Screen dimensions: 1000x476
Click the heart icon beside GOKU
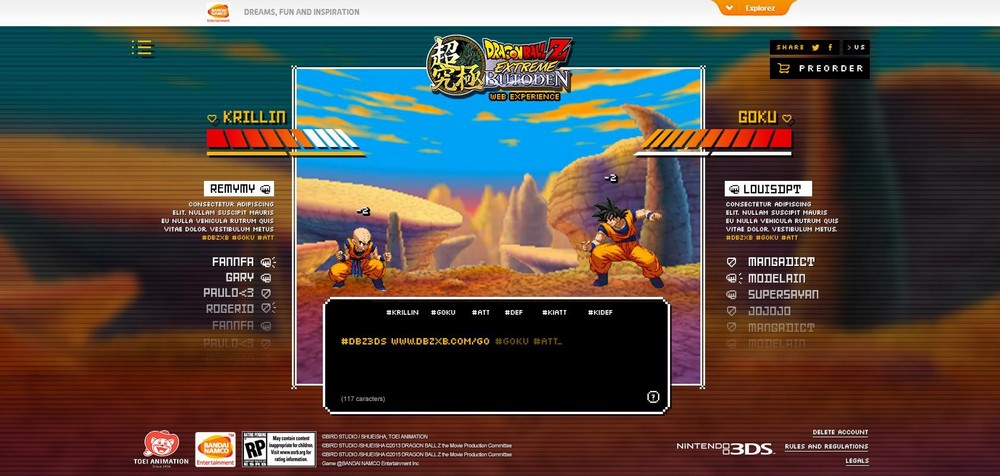click(x=787, y=118)
